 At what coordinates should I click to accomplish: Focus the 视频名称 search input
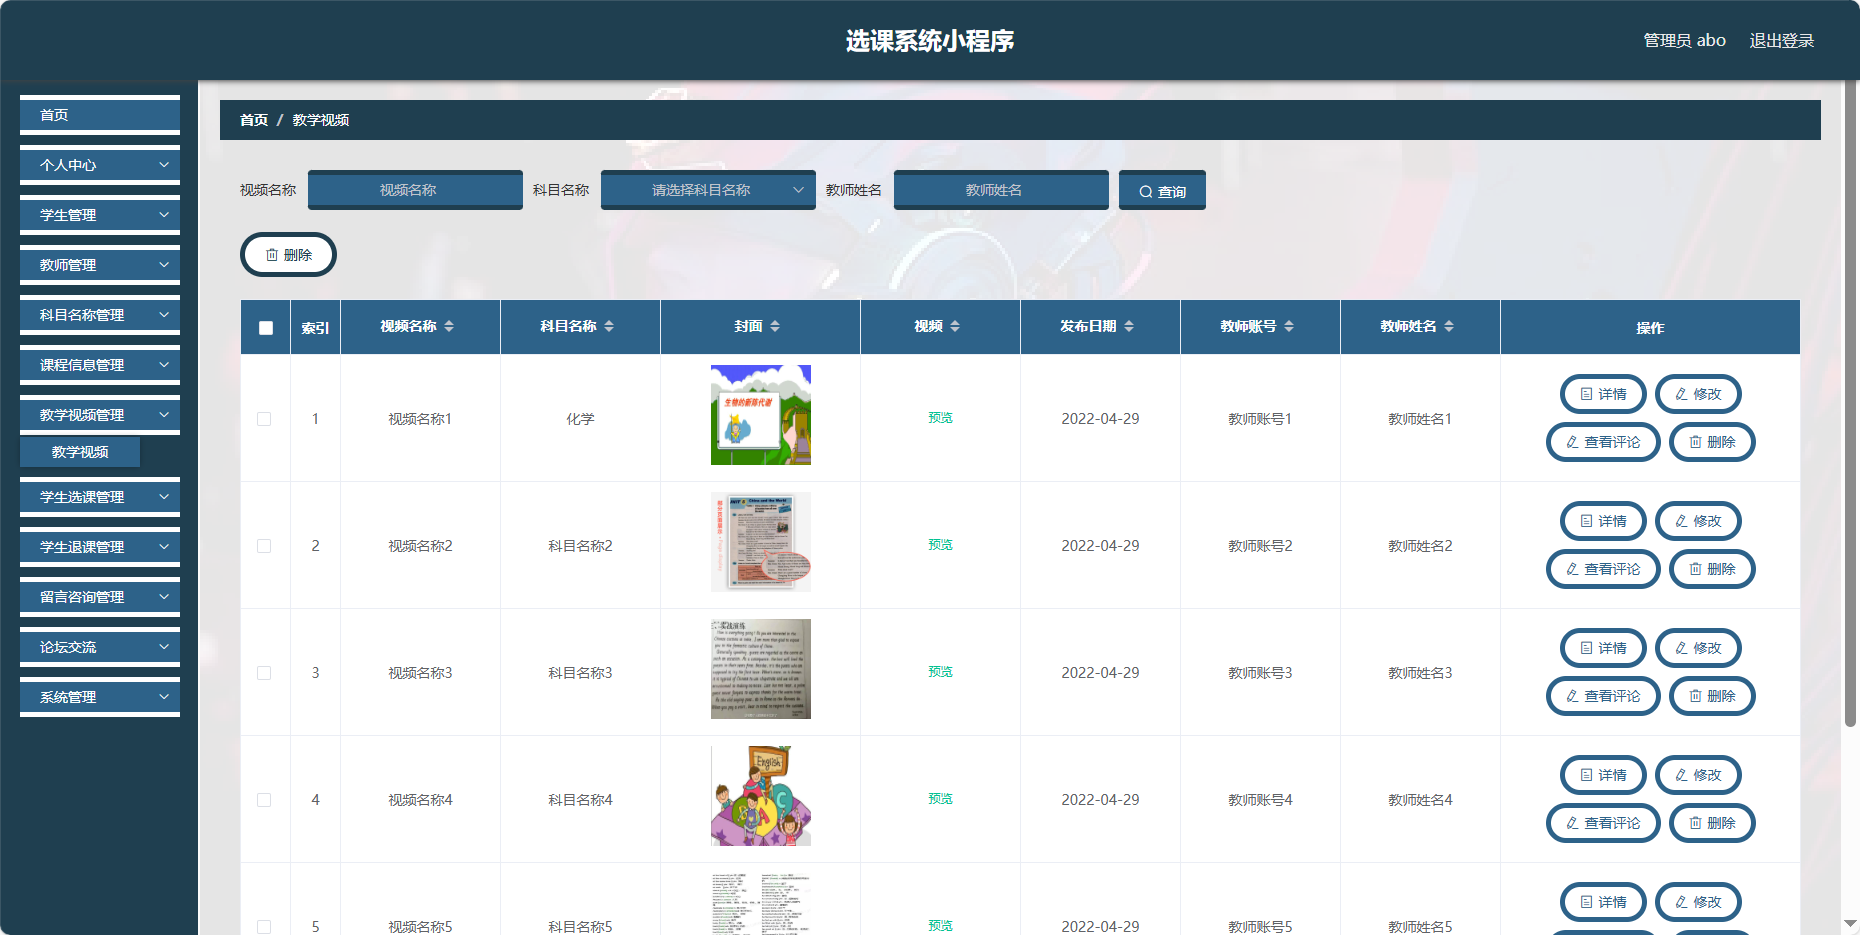pyautogui.click(x=415, y=190)
